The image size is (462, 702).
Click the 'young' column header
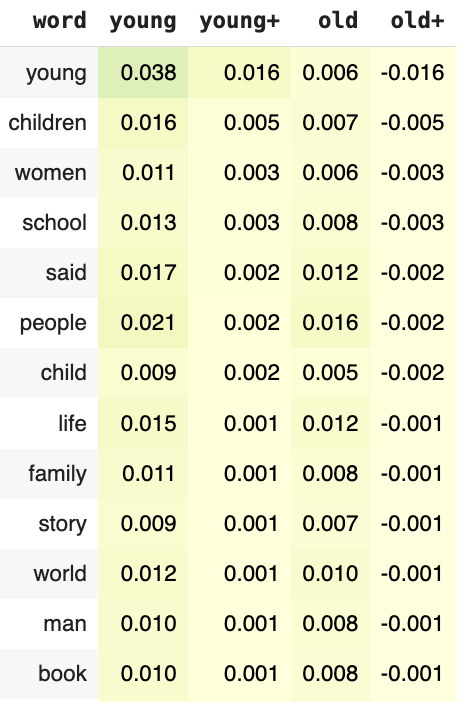[143, 22]
